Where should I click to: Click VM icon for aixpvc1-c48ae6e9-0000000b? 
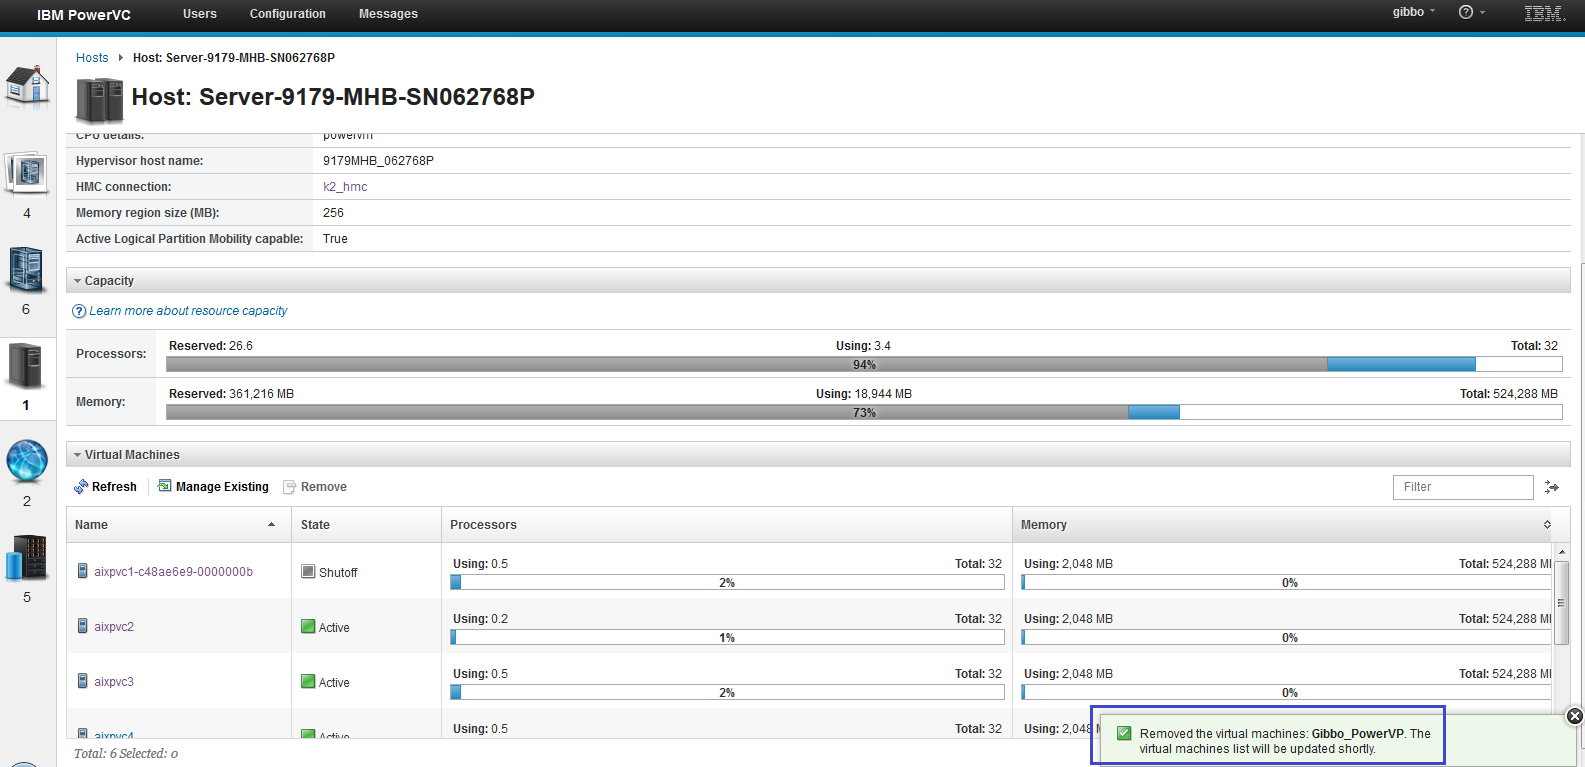point(83,571)
